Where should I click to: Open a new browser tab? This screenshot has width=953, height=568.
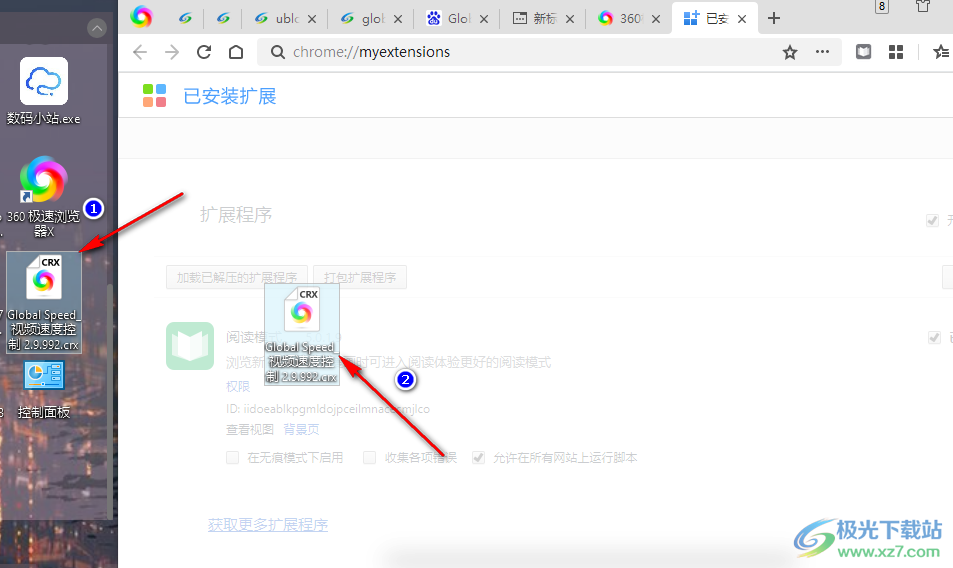coord(773,18)
